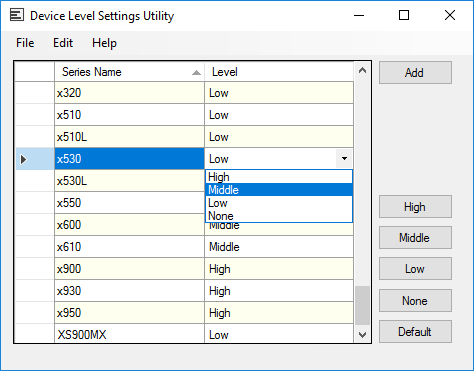
Task: Click the Add button
Action: 415,72
